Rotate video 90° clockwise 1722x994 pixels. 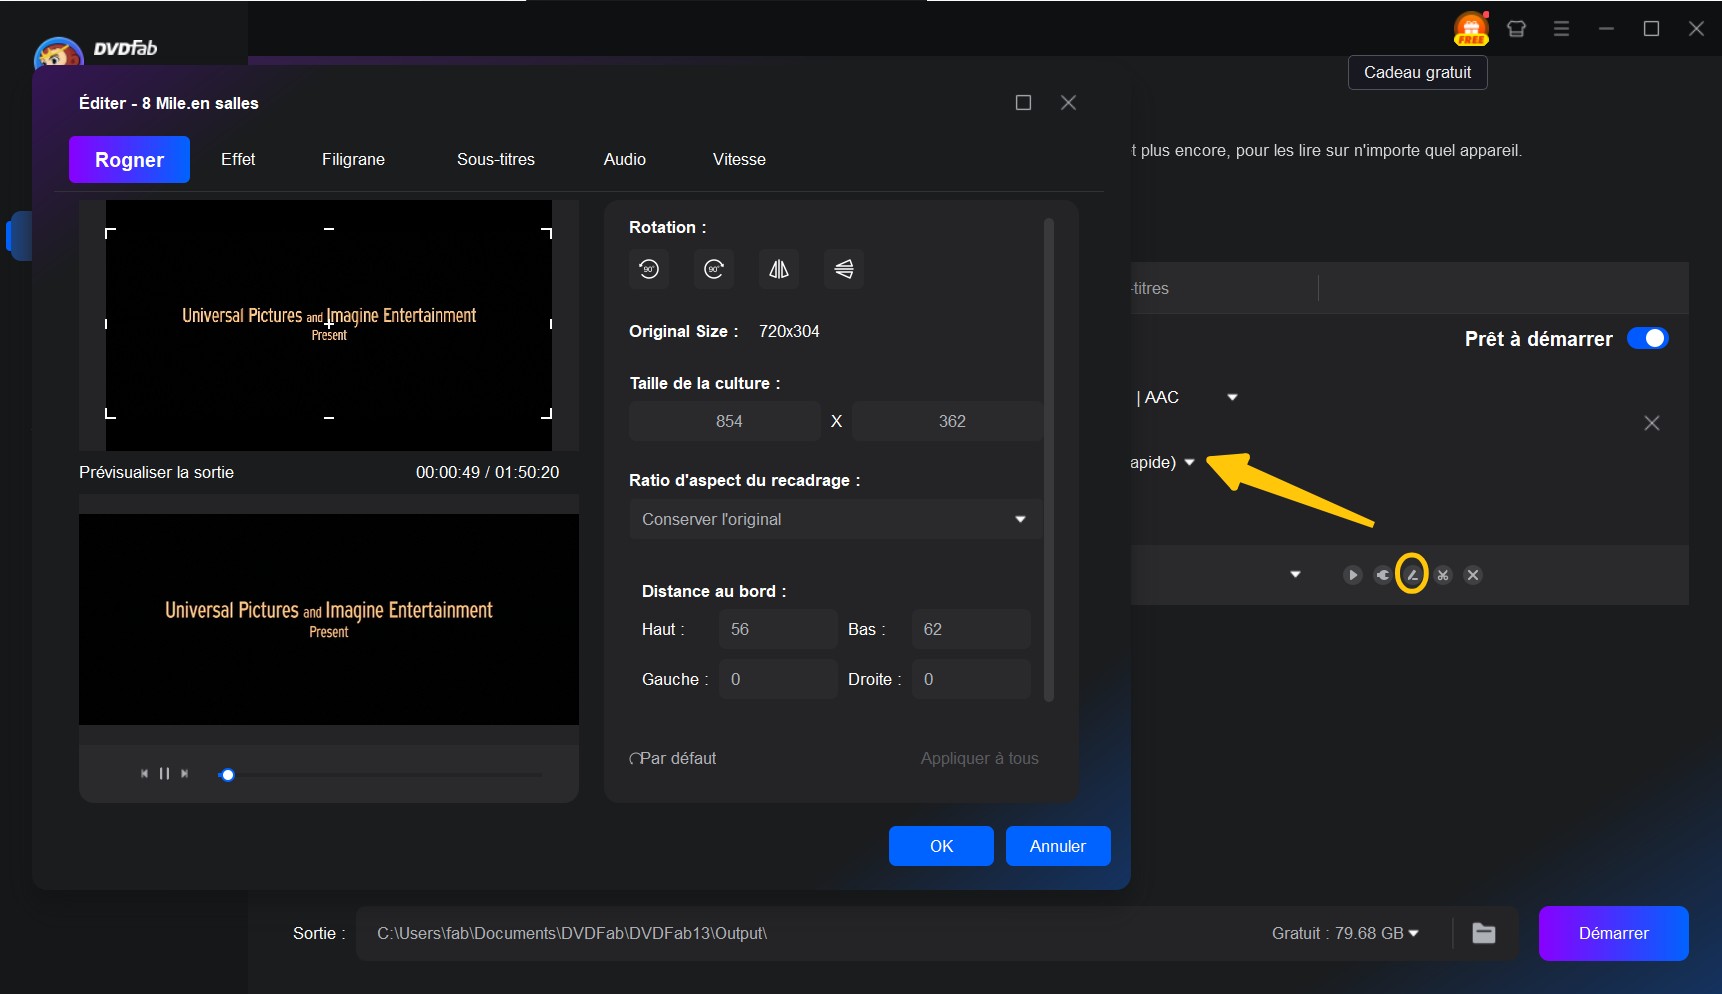coord(714,269)
